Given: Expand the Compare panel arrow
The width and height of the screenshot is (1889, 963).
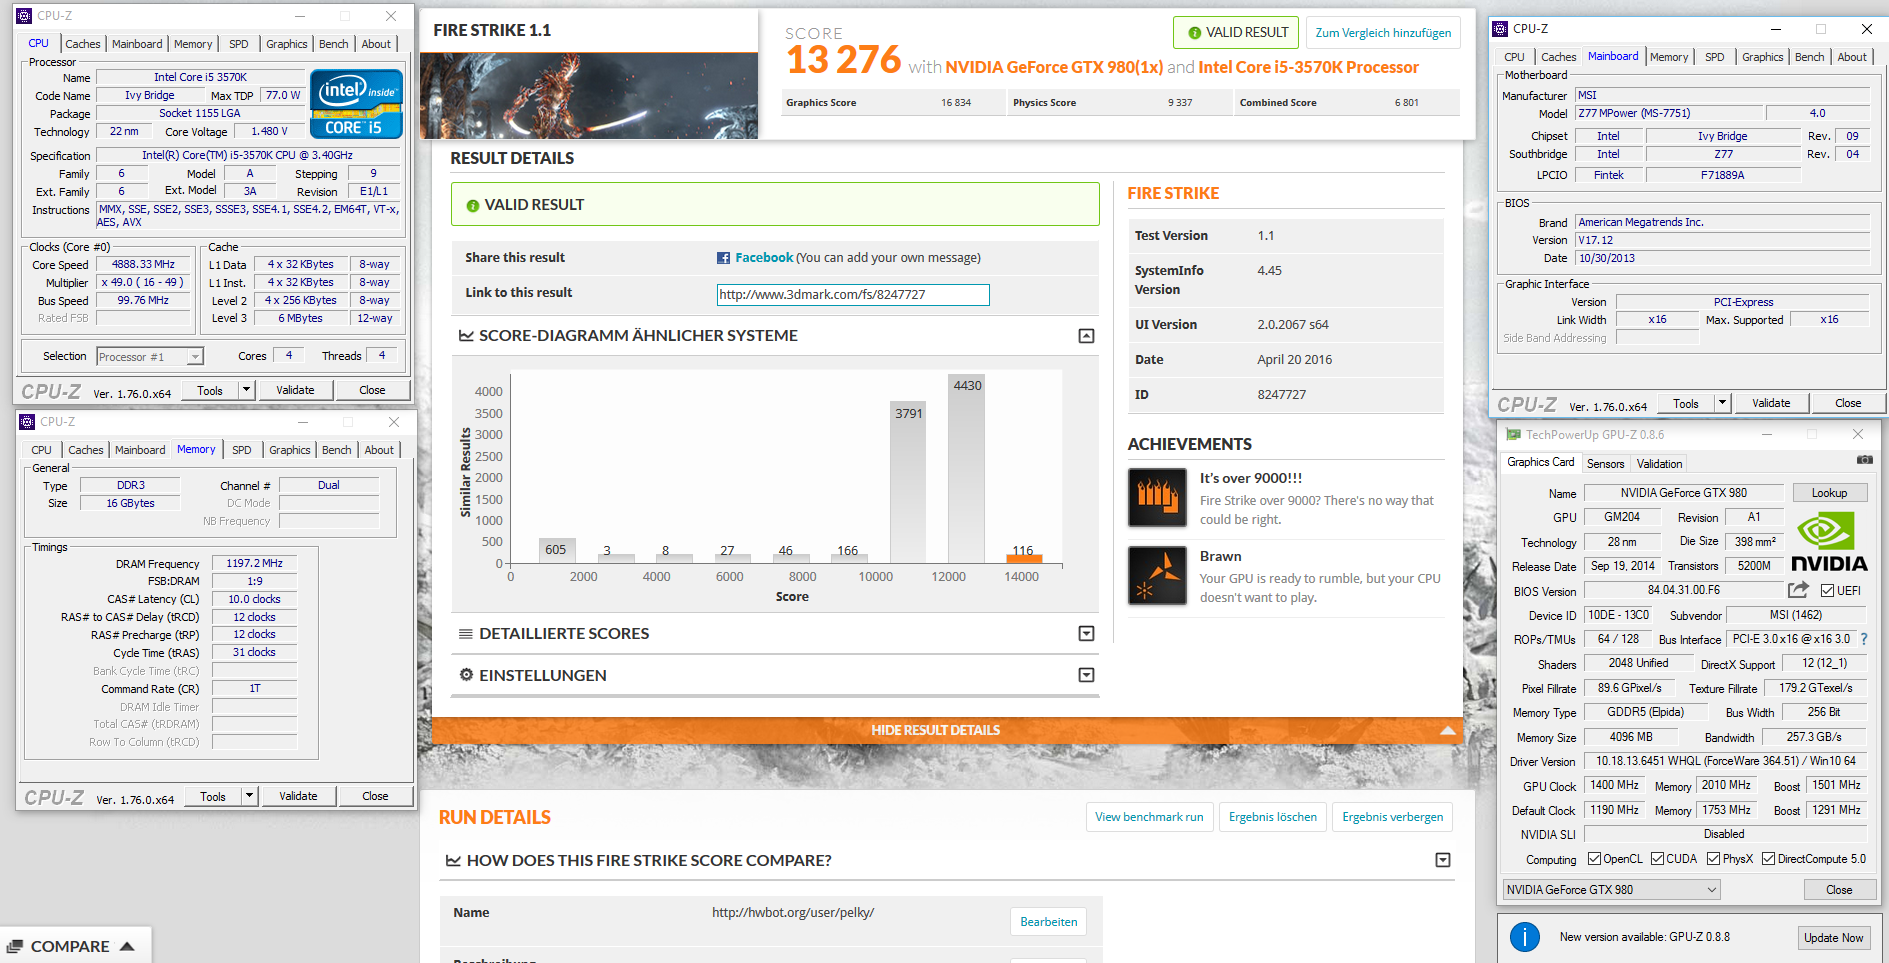Looking at the screenshot, I should pos(127,946).
